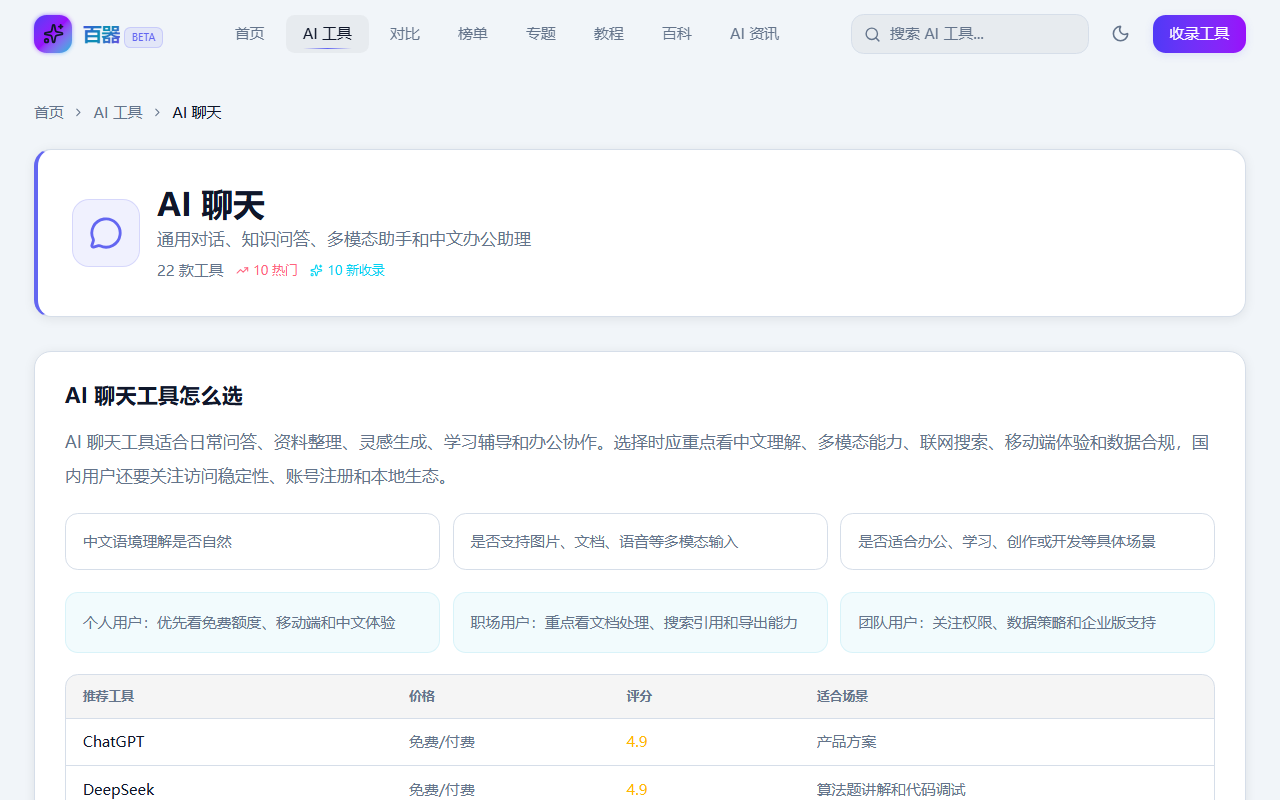The image size is (1280, 800).
Task: Click the 百器 brand name link
Action: tap(101, 36)
